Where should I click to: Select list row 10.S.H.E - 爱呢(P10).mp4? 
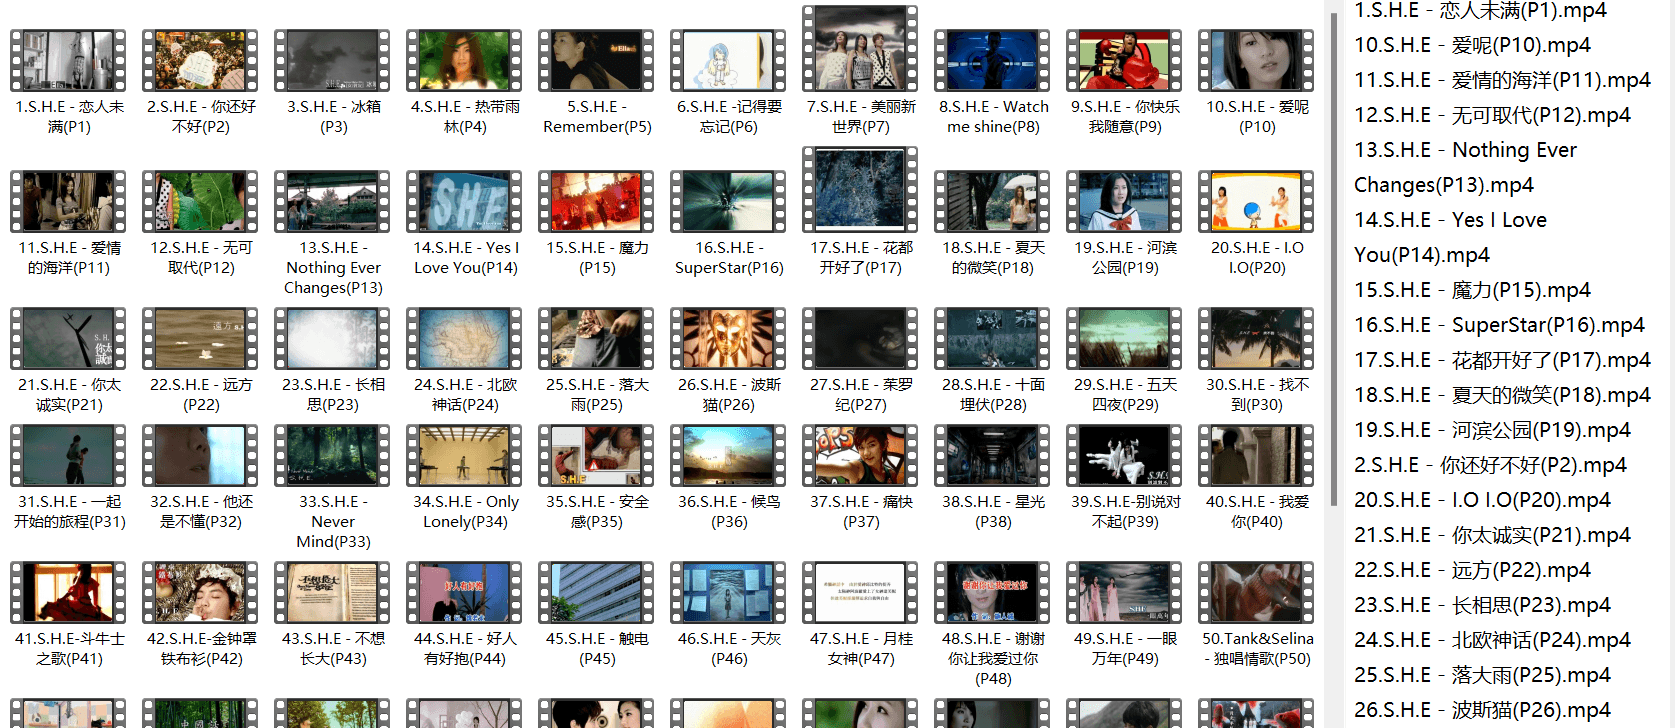tap(1472, 45)
